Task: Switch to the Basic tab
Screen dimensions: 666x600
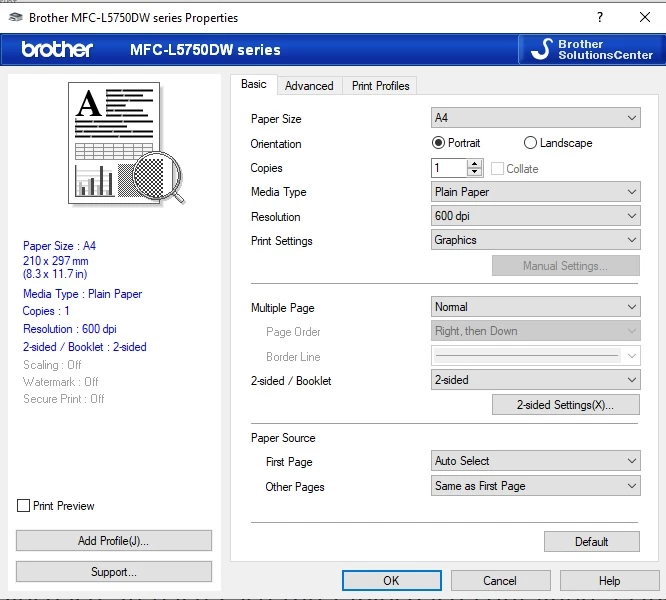Action: (x=254, y=84)
